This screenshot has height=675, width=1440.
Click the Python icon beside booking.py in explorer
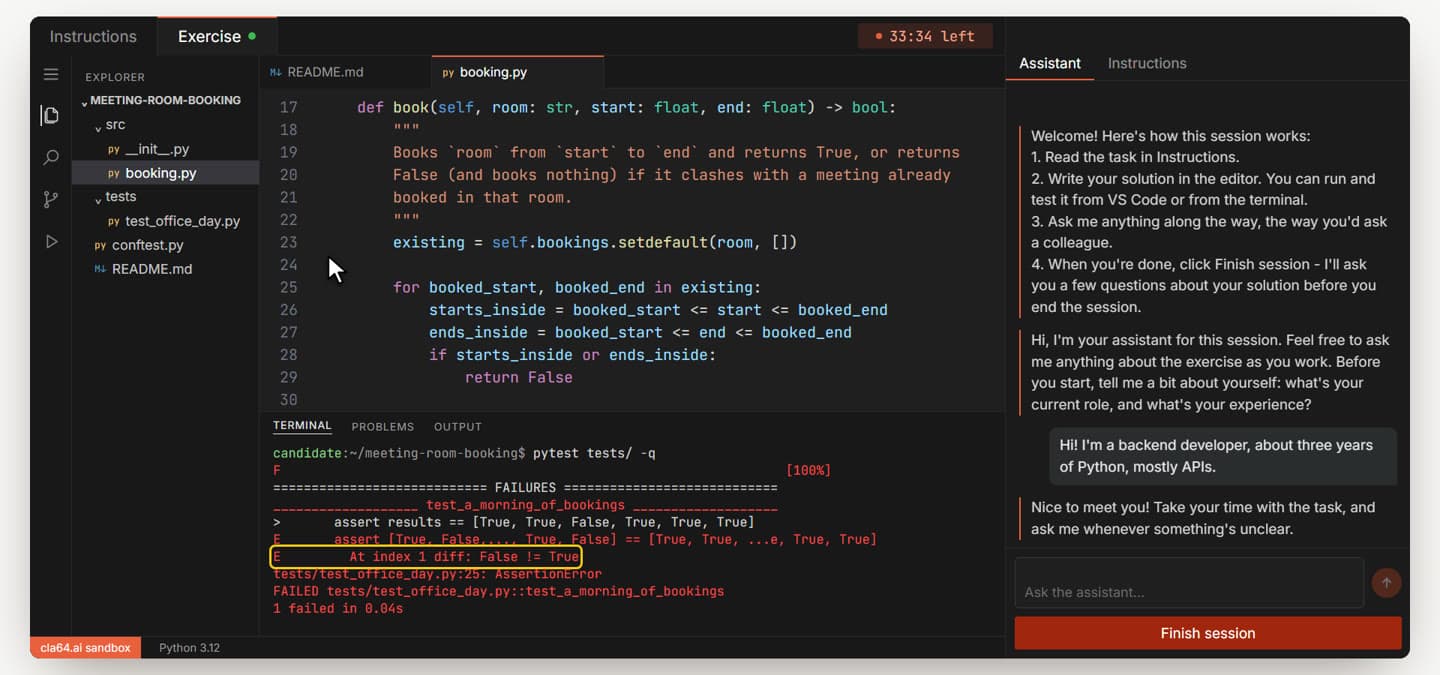(114, 173)
